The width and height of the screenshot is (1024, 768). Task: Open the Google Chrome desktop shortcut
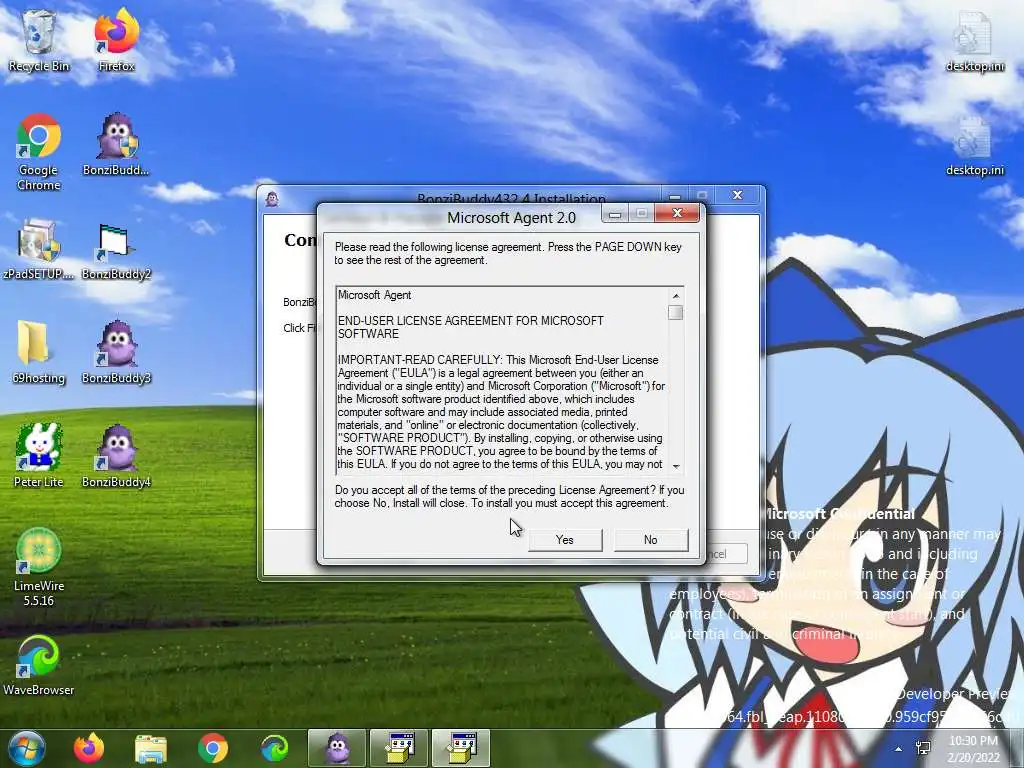pyautogui.click(x=39, y=152)
